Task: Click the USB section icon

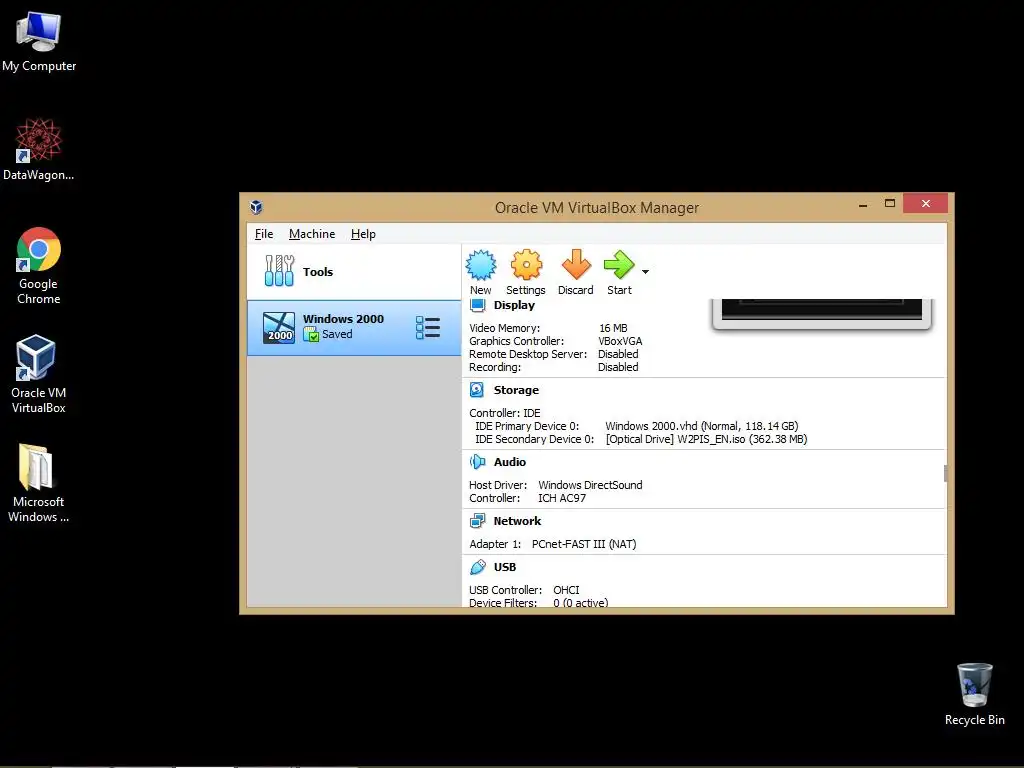Action: (477, 567)
